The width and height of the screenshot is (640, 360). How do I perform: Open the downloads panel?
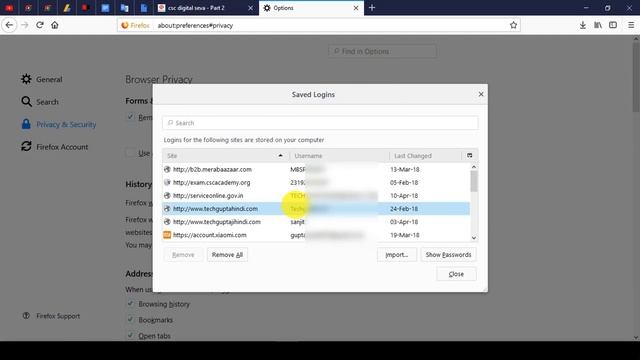pyautogui.click(x=582, y=25)
